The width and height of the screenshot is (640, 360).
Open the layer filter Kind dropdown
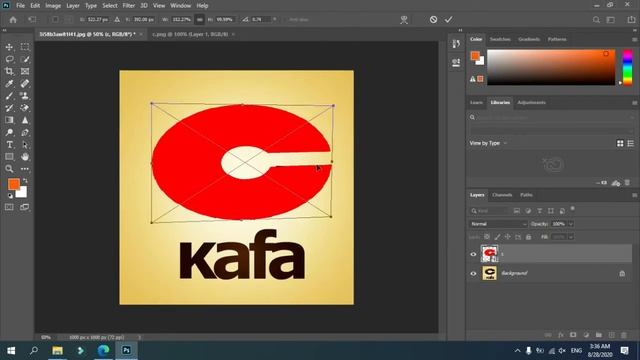tap(490, 211)
